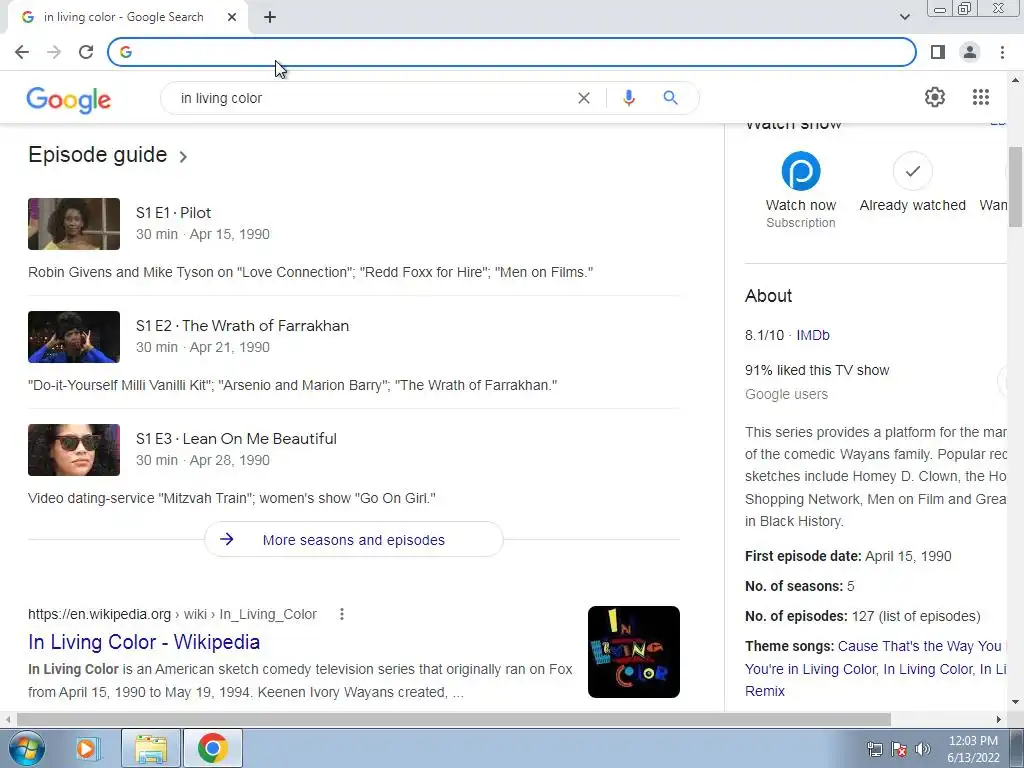Click the scroll-right arrow of horizontal scrollbar
1024x768 pixels.
coord(998,719)
